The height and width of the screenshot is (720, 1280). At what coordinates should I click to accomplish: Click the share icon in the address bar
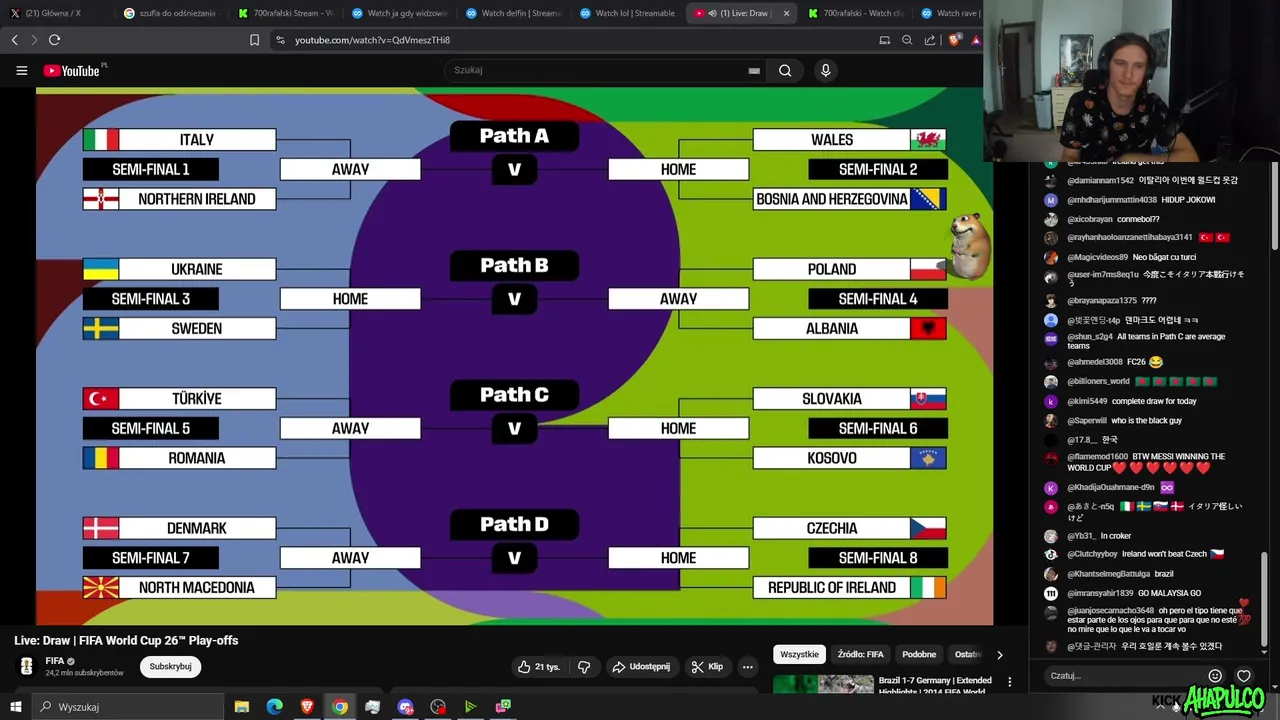click(x=930, y=40)
